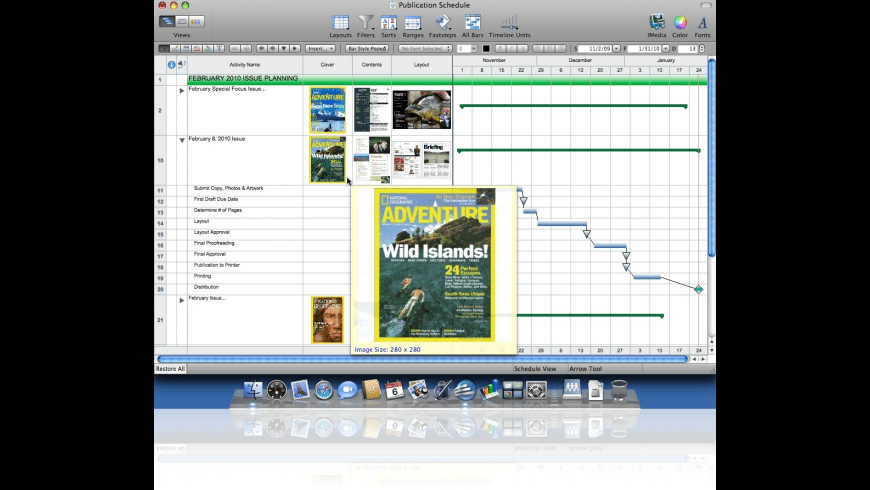Open the iMedia browser
This screenshot has width=870, height=490.
point(657,26)
